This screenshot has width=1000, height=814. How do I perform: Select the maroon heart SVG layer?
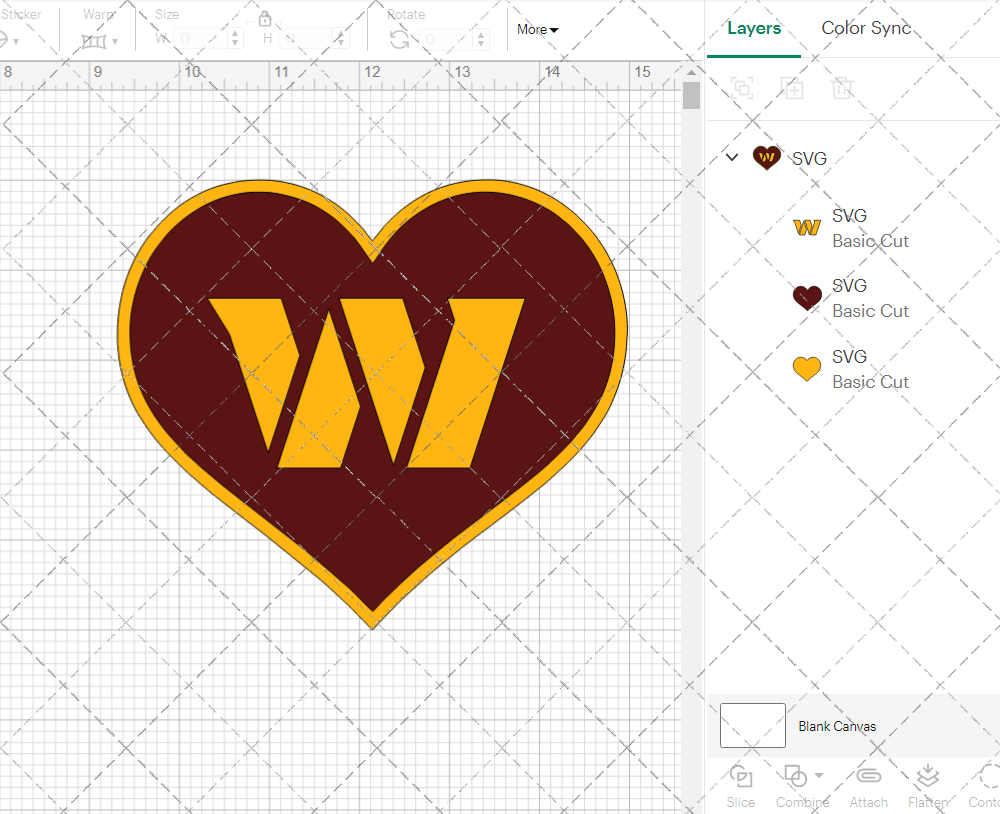pos(851,298)
